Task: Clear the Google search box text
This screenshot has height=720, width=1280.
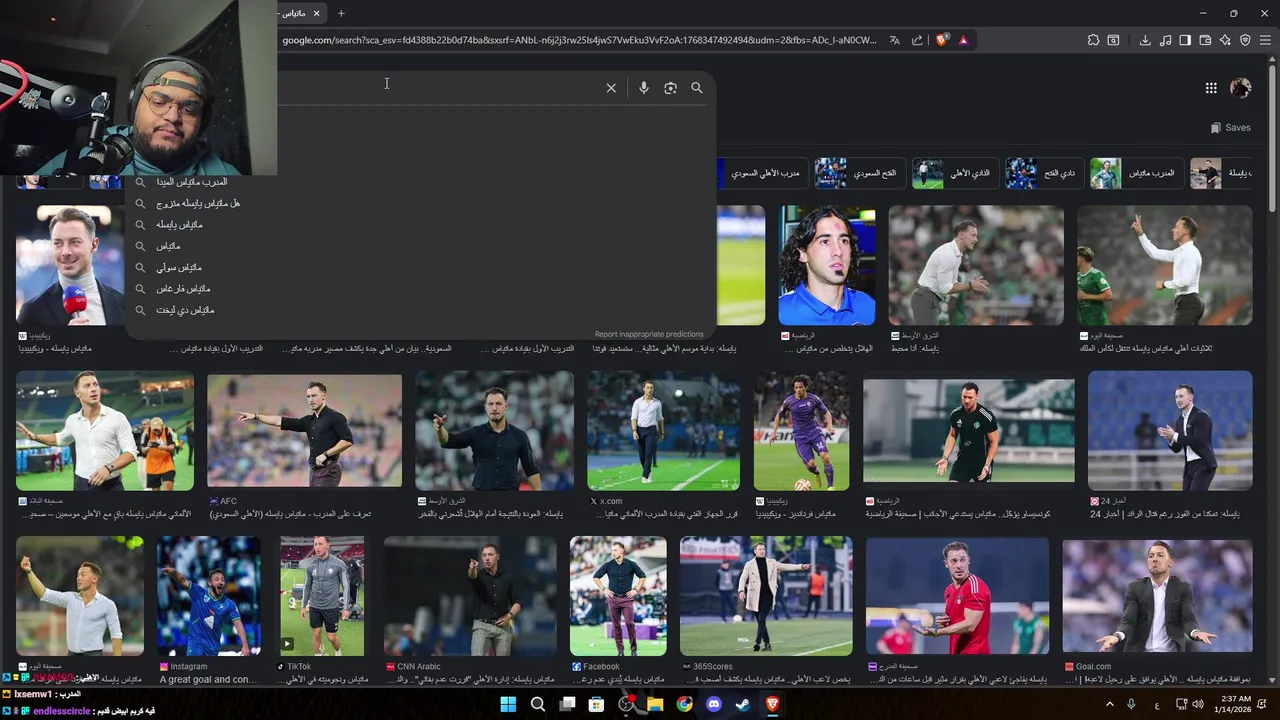Action: coord(611,88)
